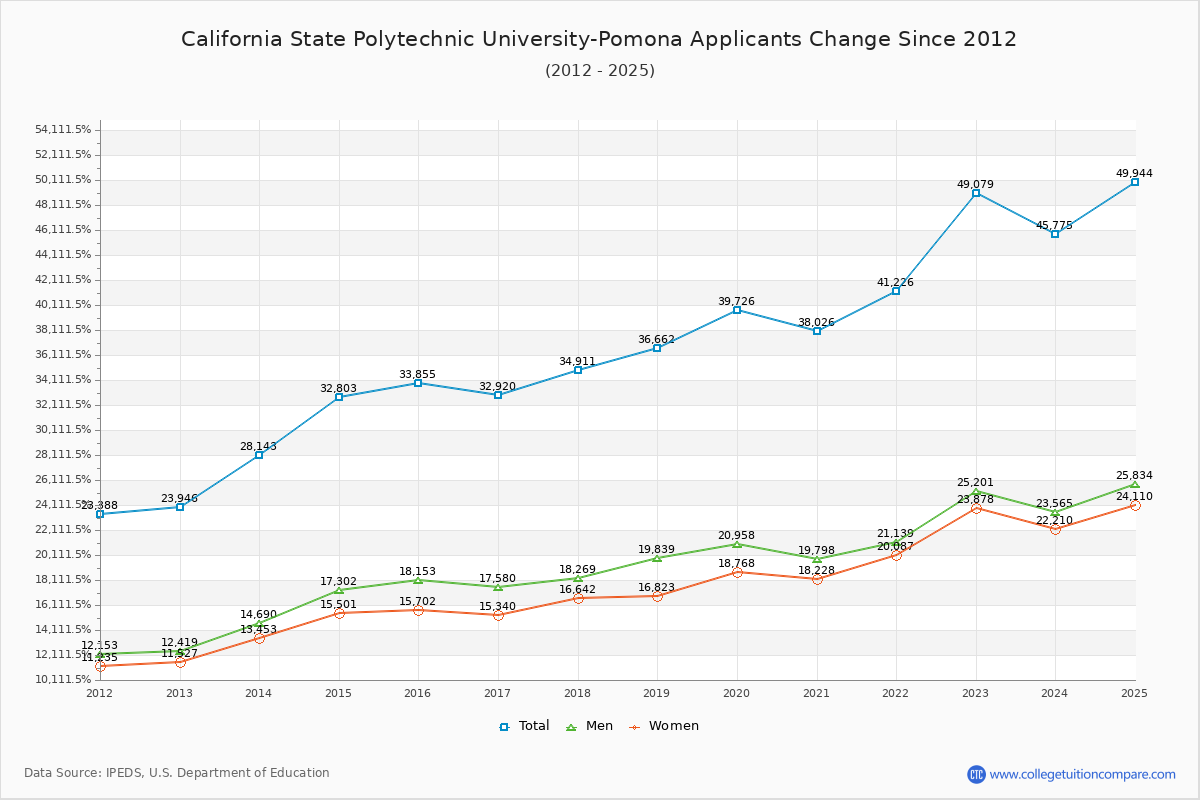Click the Men 2023 triangle marker 25,201
Viewport: 1200px width, 800px height.
[x=976, y=491]
